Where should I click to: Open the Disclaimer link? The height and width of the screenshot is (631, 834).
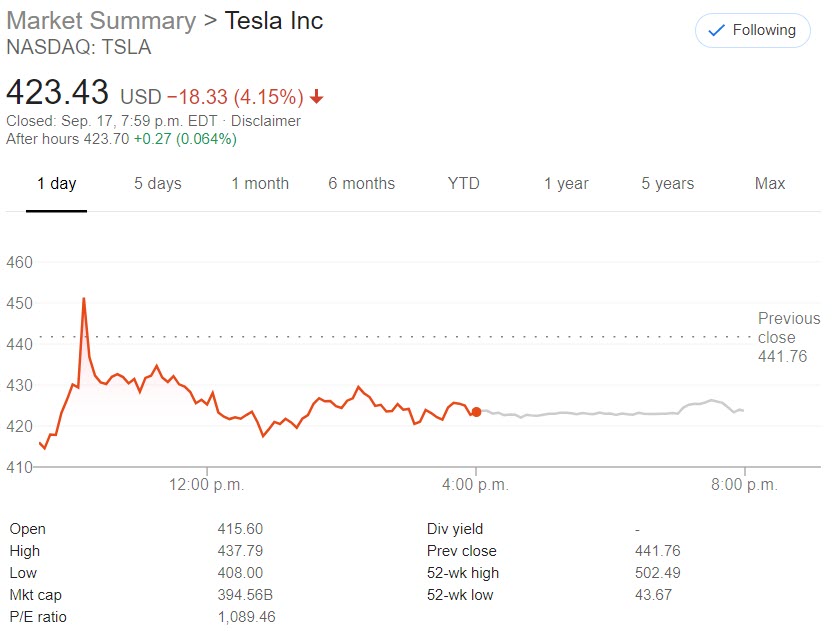(265, 121)
